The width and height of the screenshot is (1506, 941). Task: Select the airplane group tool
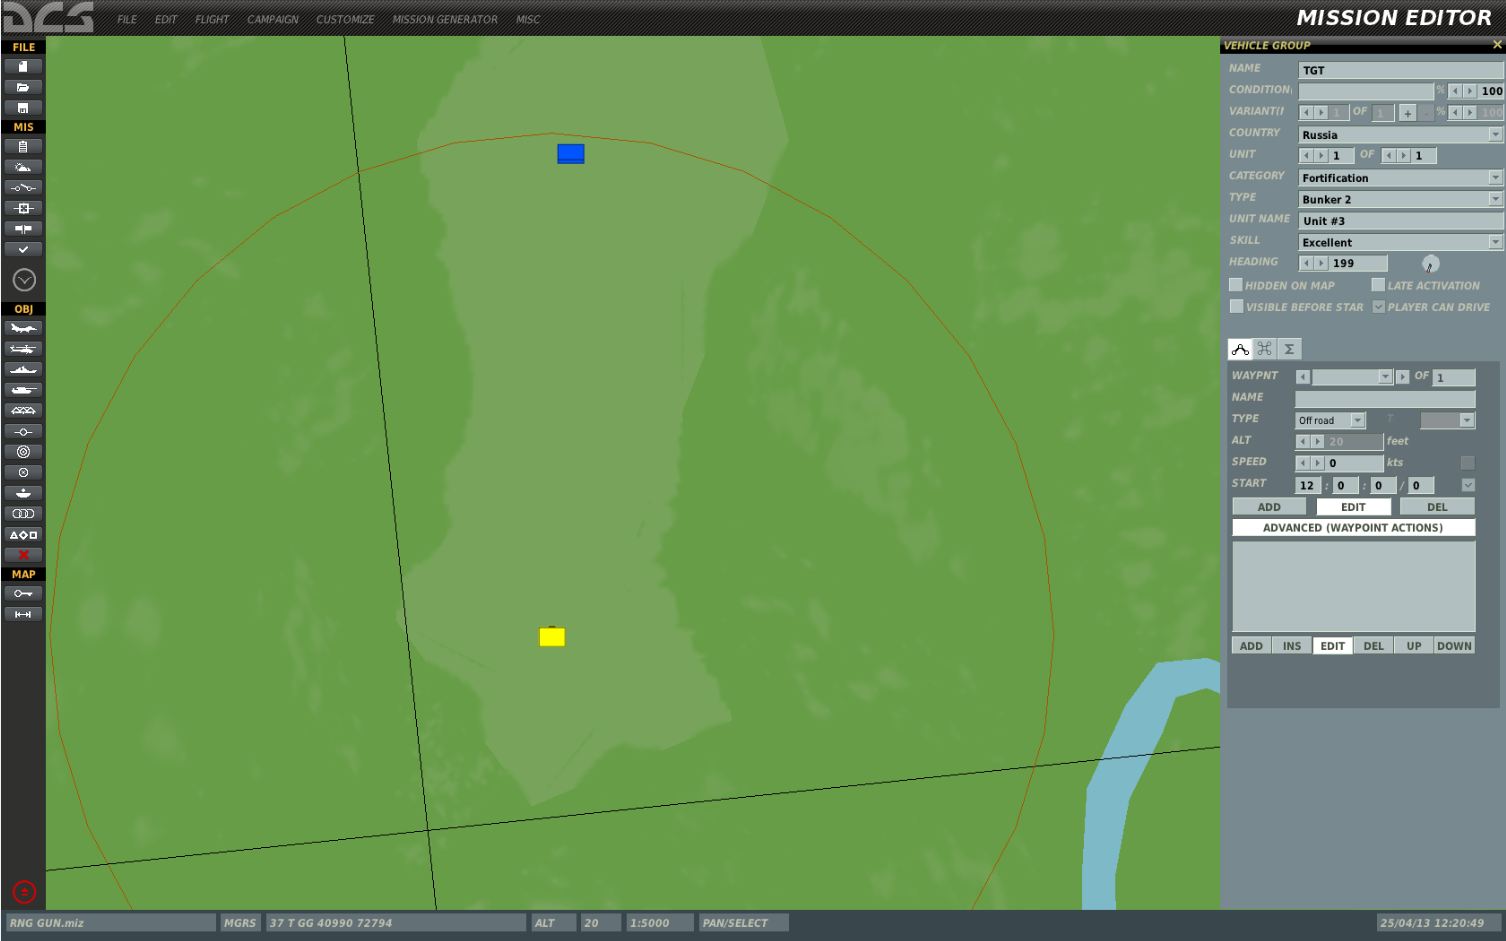[x=23, y=329]
